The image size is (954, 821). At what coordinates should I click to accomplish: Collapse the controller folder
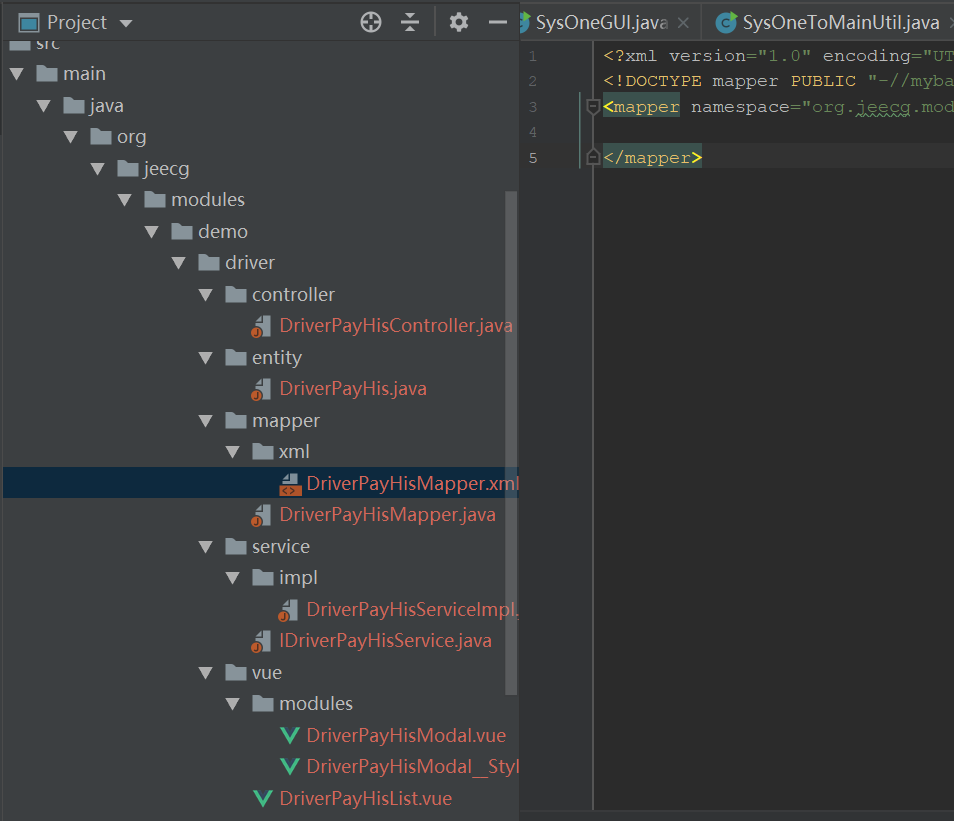pos(206,295)
